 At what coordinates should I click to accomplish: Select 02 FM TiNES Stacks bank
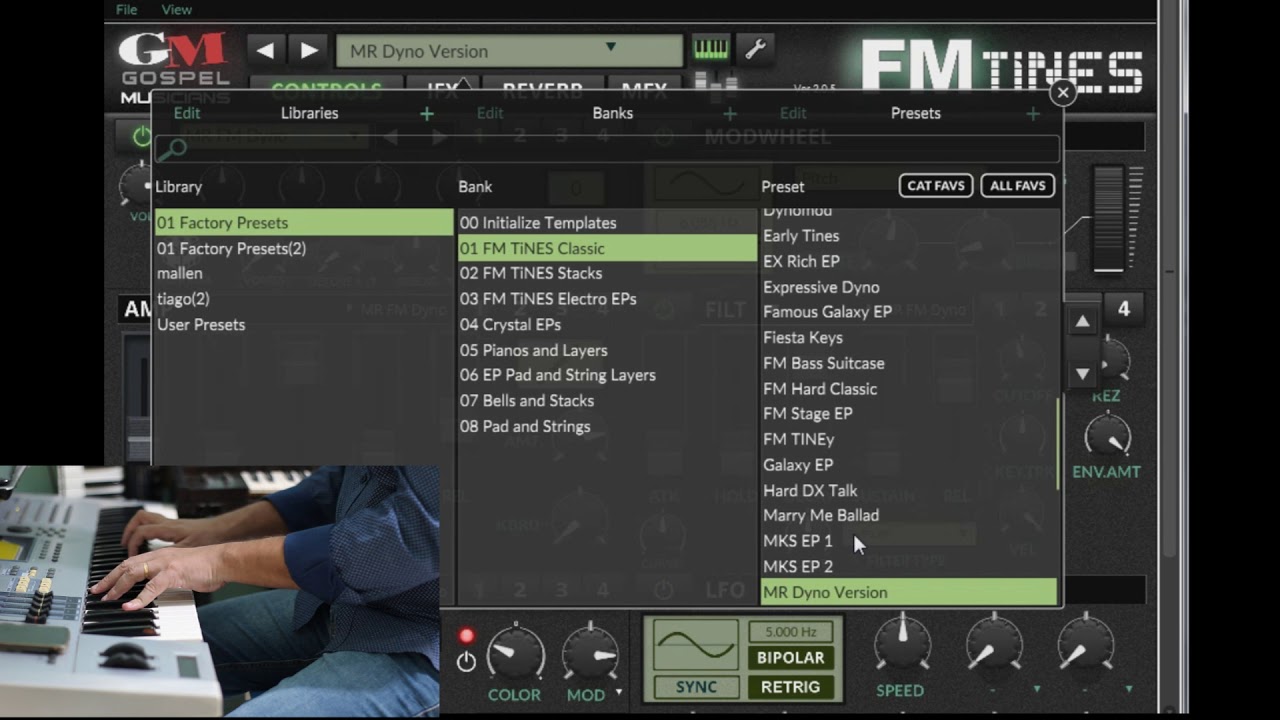tap(607, 273)
